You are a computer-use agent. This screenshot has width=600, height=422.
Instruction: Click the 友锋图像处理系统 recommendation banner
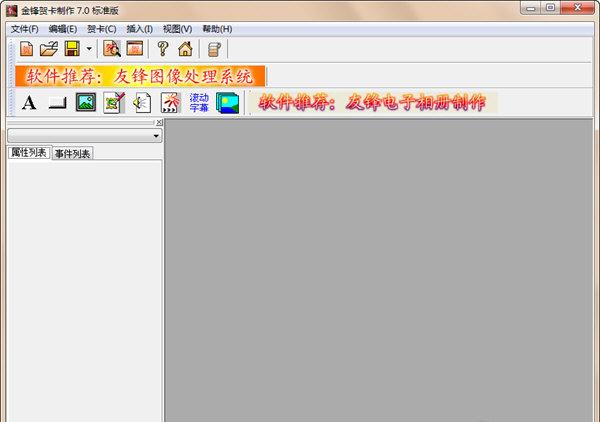pyautogui.click(x=141, y=76)
